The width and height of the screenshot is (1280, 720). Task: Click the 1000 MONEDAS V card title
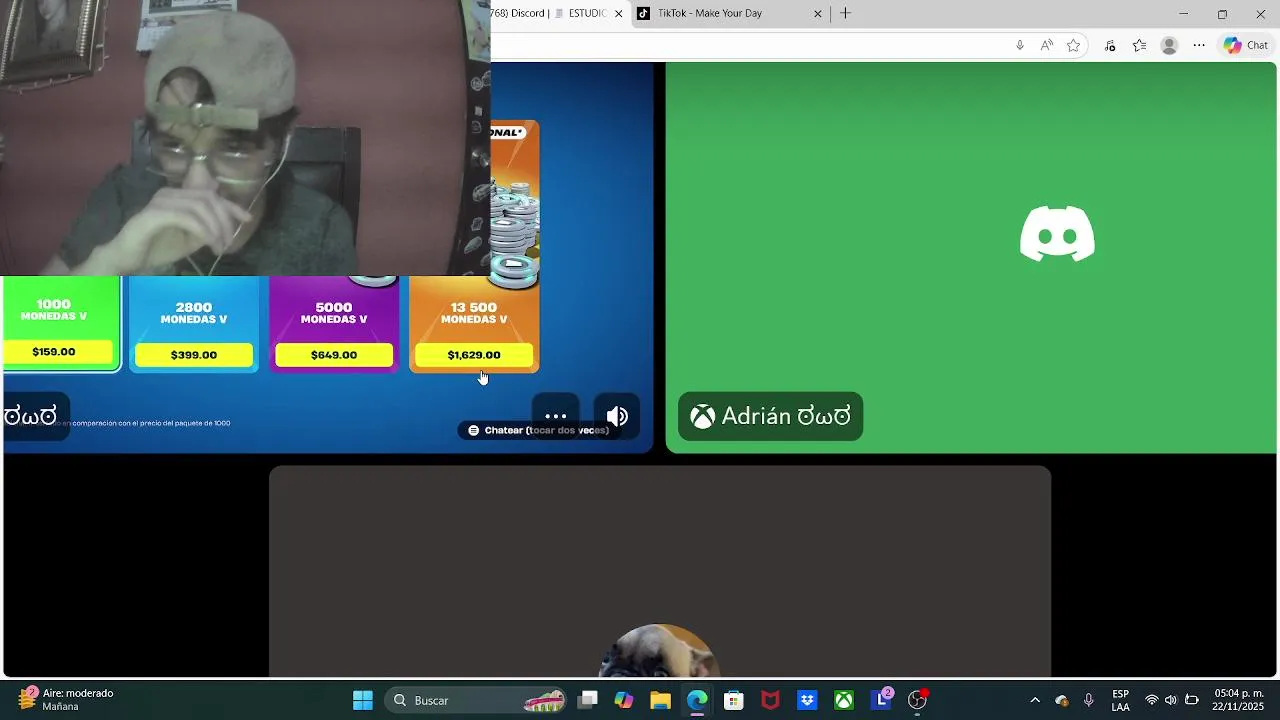click(x=54, y=310)
